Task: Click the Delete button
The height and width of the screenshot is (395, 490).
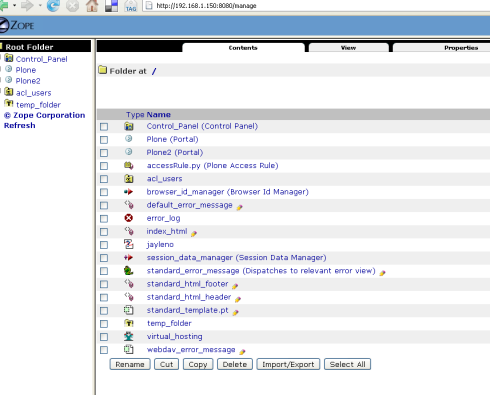Action: coord(235,364)
